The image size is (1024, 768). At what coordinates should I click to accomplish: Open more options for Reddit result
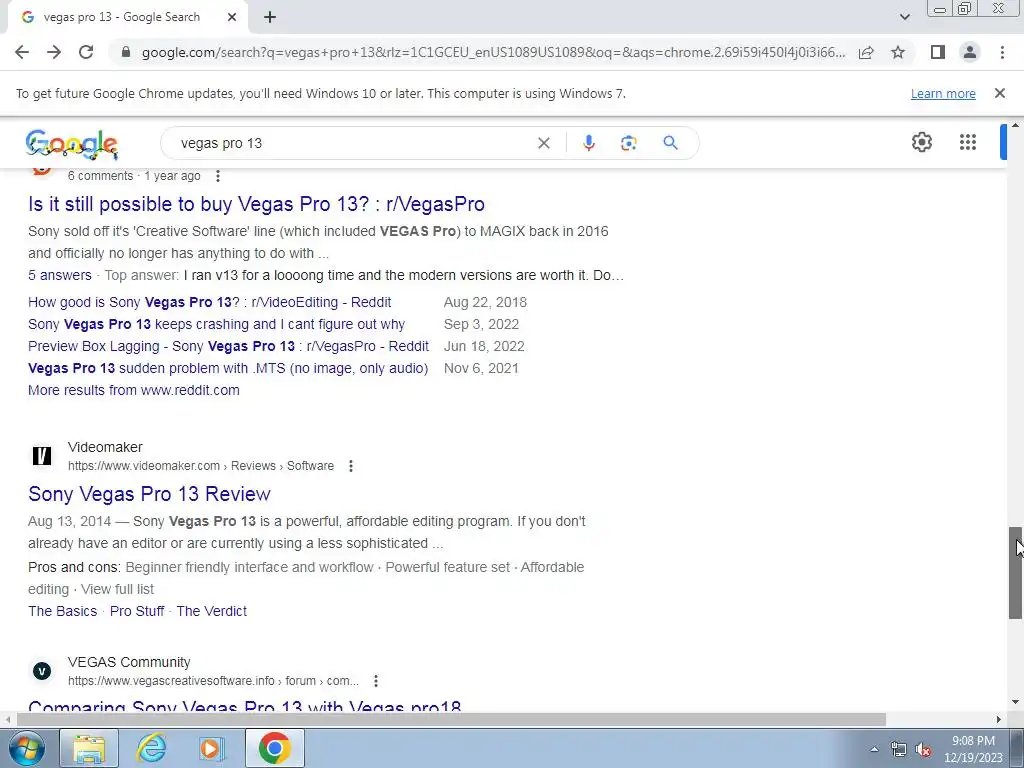point(217,176)
